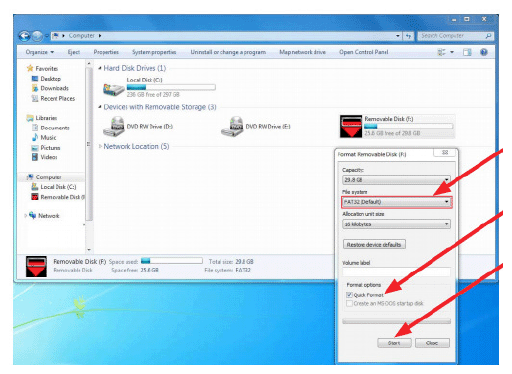Image resolution: width=512 pixels, height=374 pixels.
Task: Collapse Devices with Removable Storage group
Action: pos(100,107)
